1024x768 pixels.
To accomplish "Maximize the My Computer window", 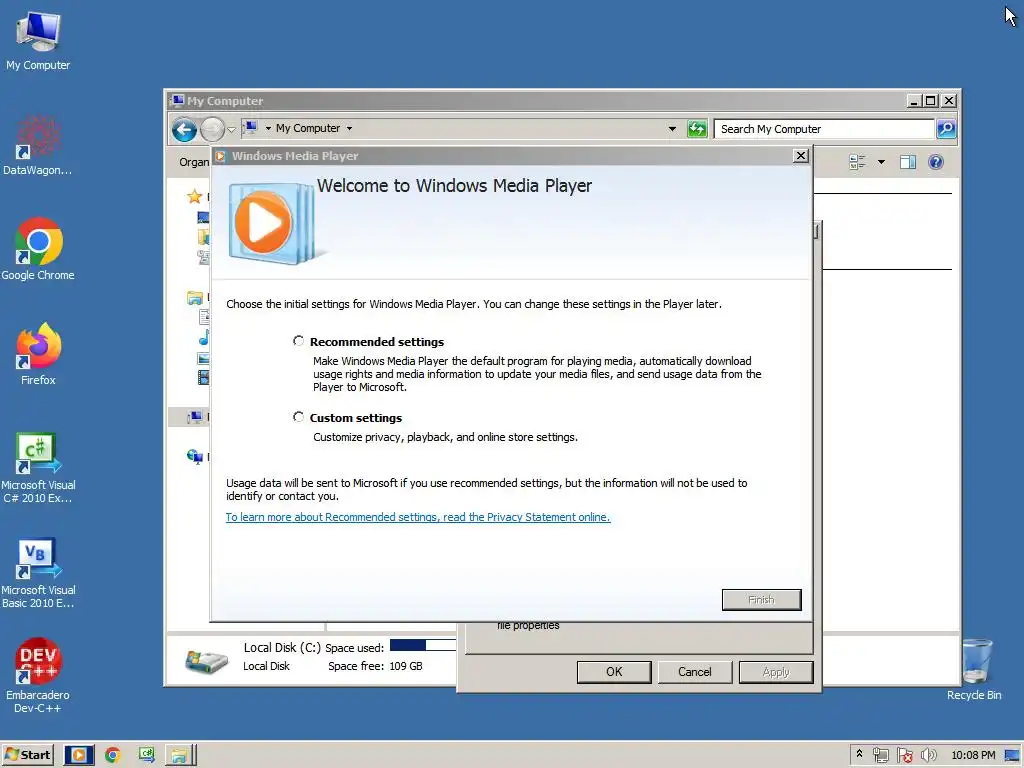I will (x=931, y=101).
